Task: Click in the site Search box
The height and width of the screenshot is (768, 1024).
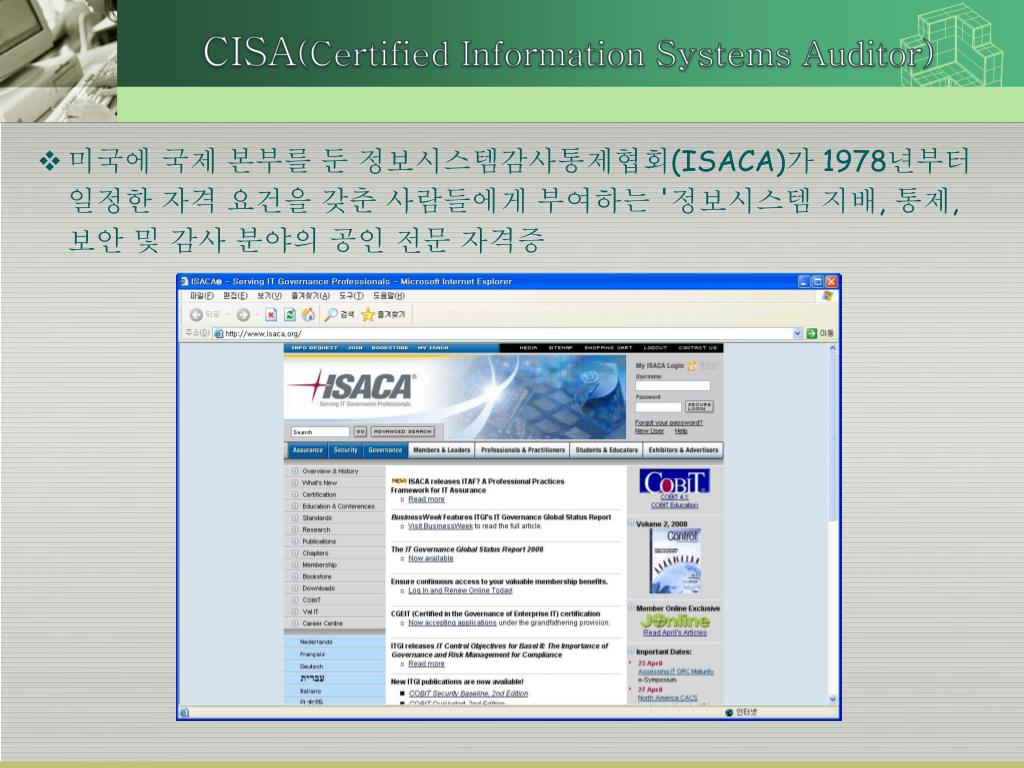Action: (x=320, y=432)
